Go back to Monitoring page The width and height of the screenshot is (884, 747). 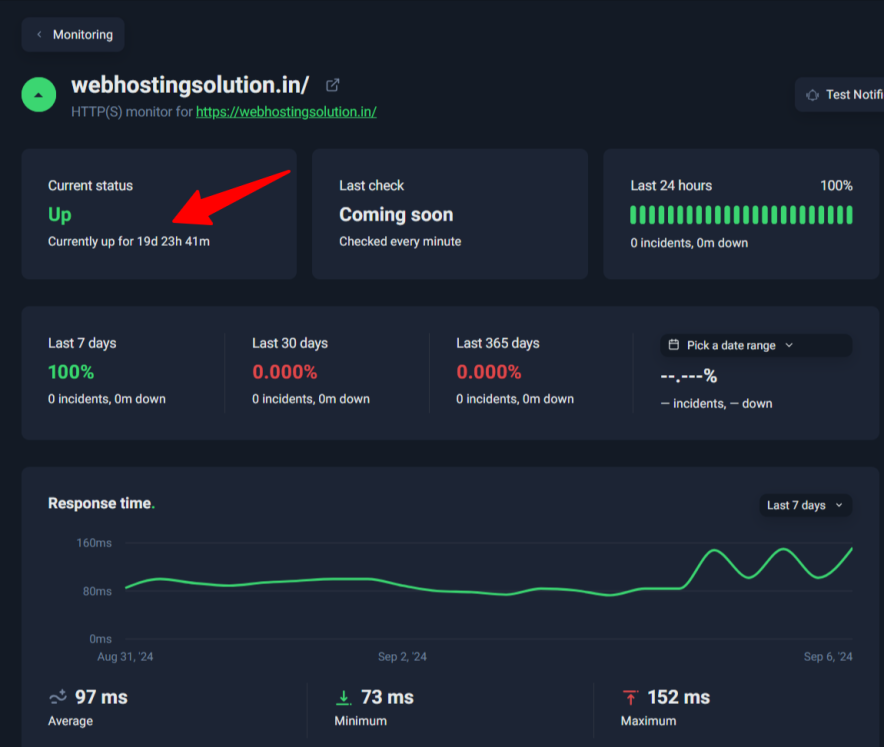tap(73, 35)
